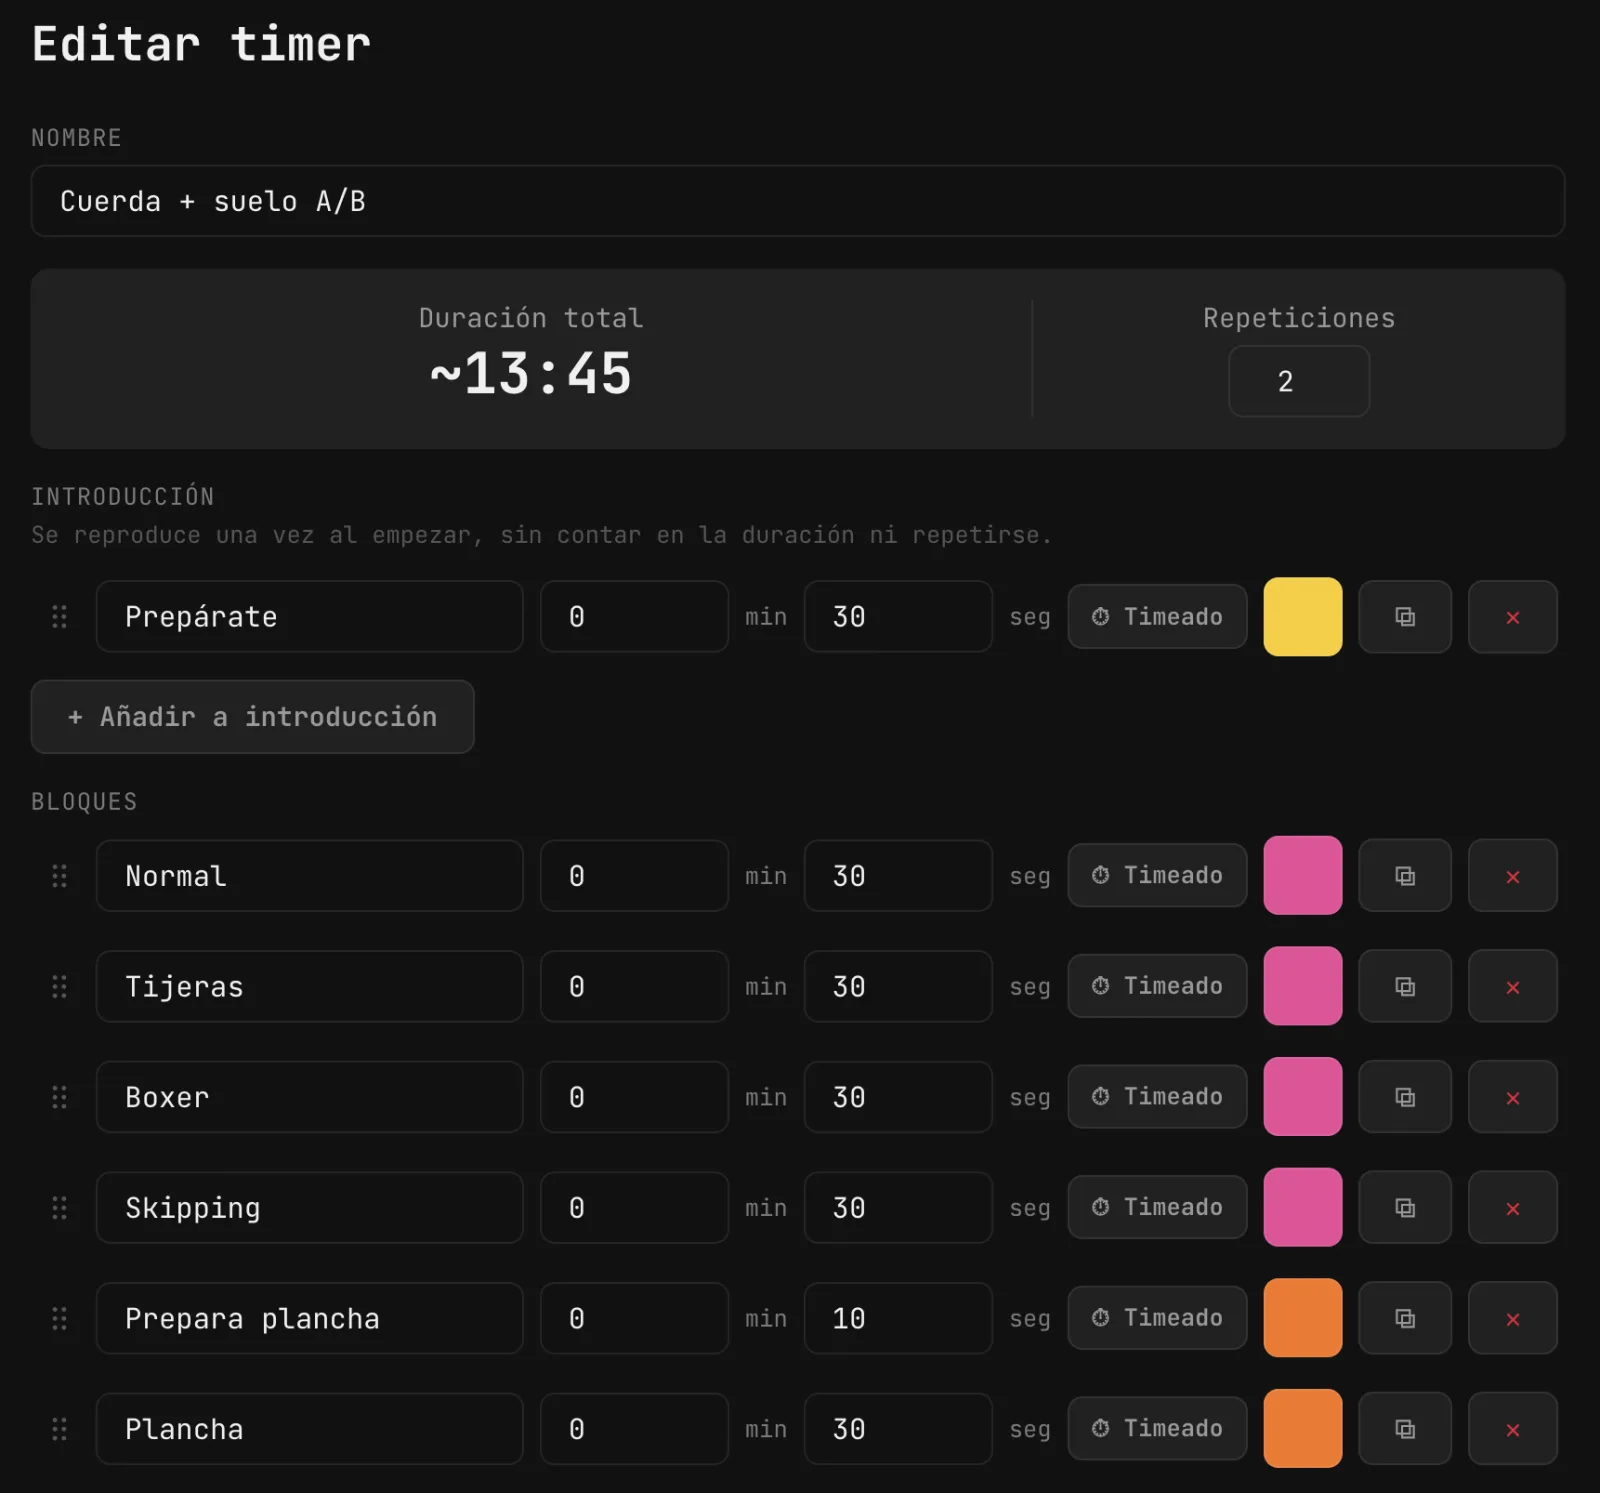Grab the drag handle for Boxer

[x=60, y=1097]
